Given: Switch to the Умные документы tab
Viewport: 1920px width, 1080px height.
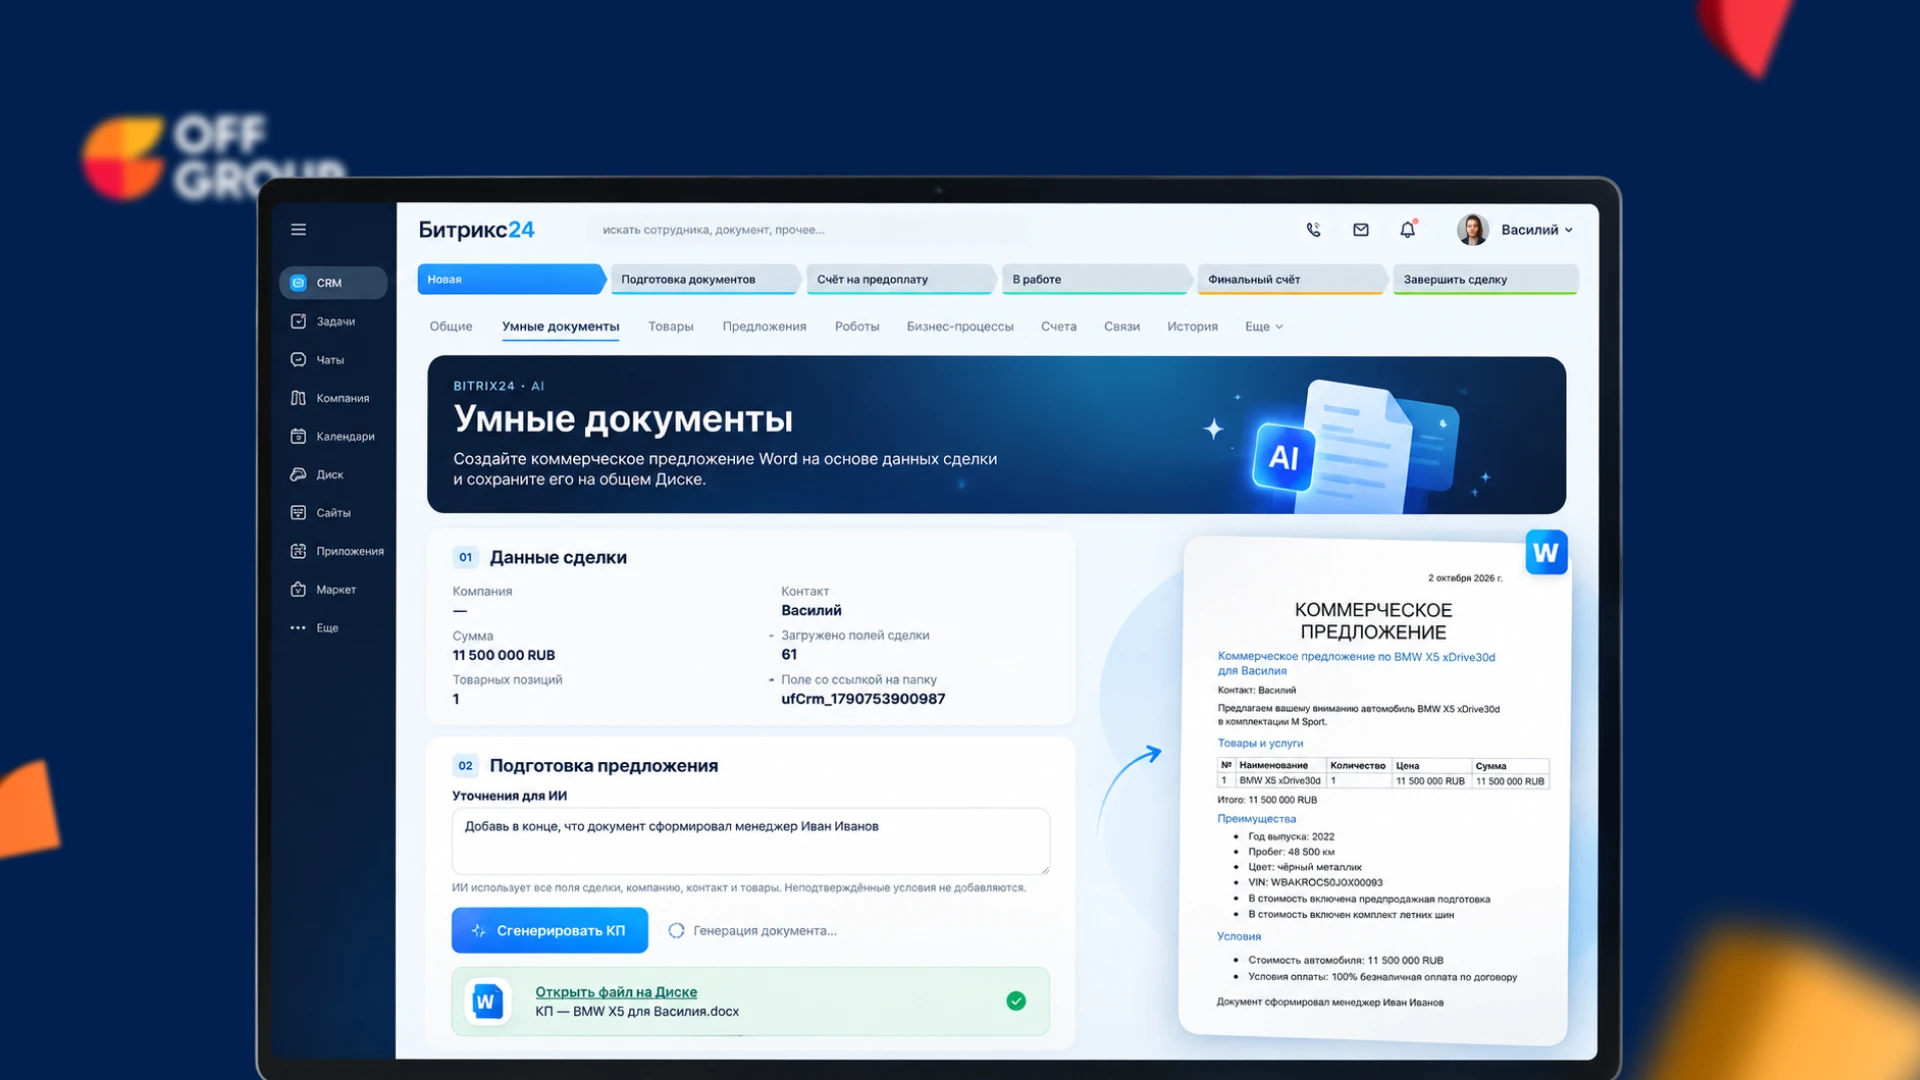Looking at the screenshot, I should point(561,327).
